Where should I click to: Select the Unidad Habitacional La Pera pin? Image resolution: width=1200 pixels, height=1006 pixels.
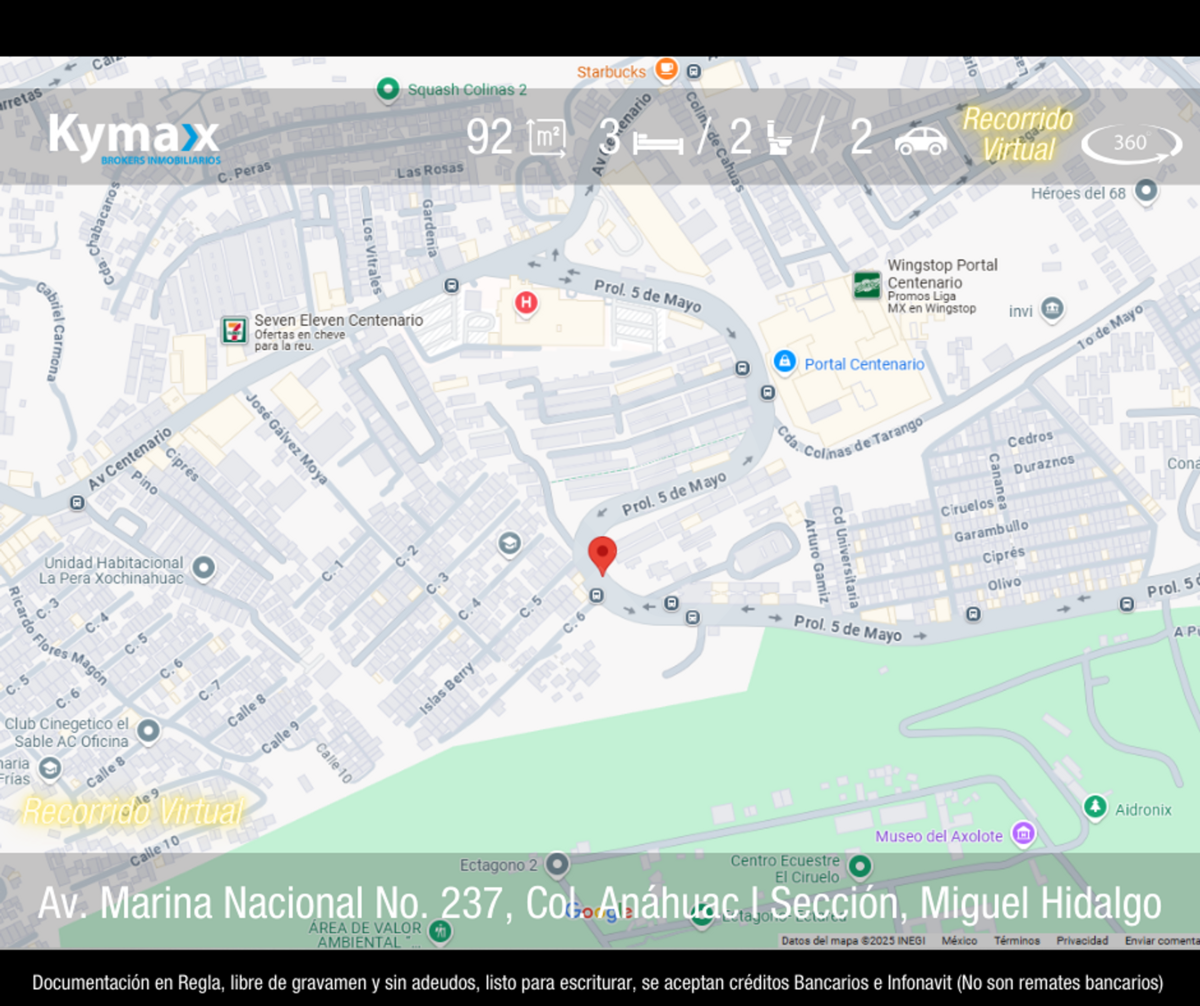[204, 569]
